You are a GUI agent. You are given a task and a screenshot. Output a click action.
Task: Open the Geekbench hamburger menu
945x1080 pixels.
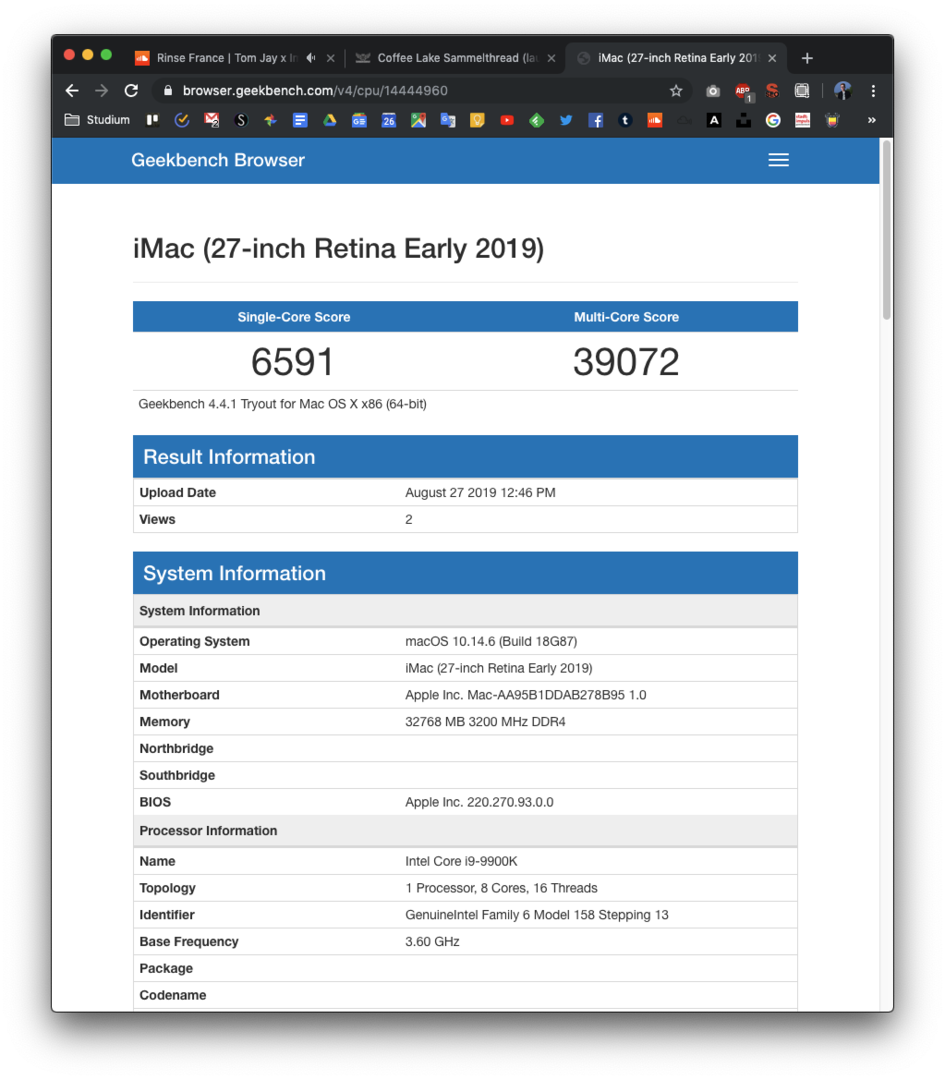[778, 160]
